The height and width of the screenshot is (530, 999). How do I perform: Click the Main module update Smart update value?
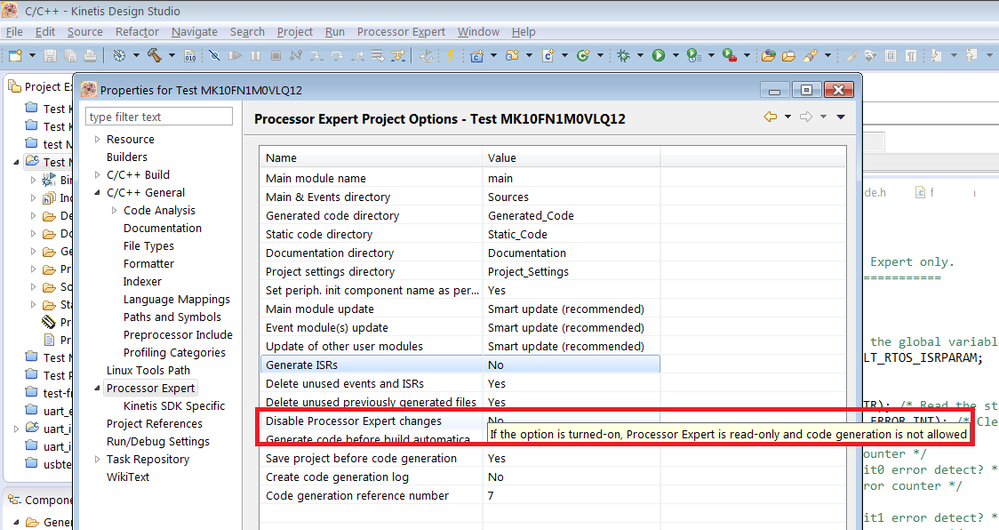(x=566, y=309)
